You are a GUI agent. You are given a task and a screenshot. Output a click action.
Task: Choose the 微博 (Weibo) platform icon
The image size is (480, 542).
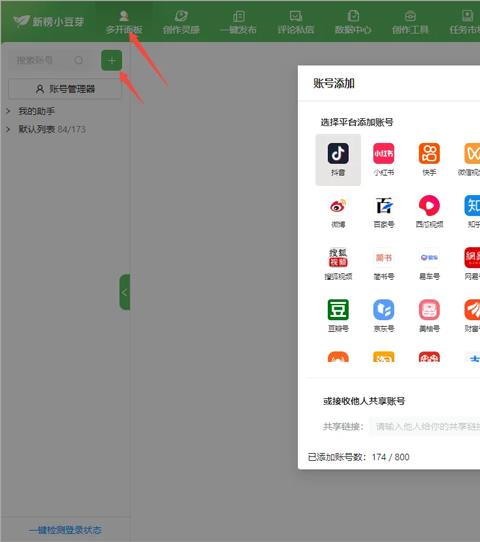pos(338,206)
